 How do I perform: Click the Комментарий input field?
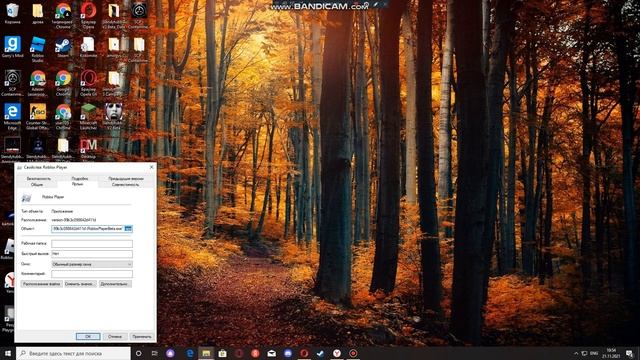(x=92, y=274)
